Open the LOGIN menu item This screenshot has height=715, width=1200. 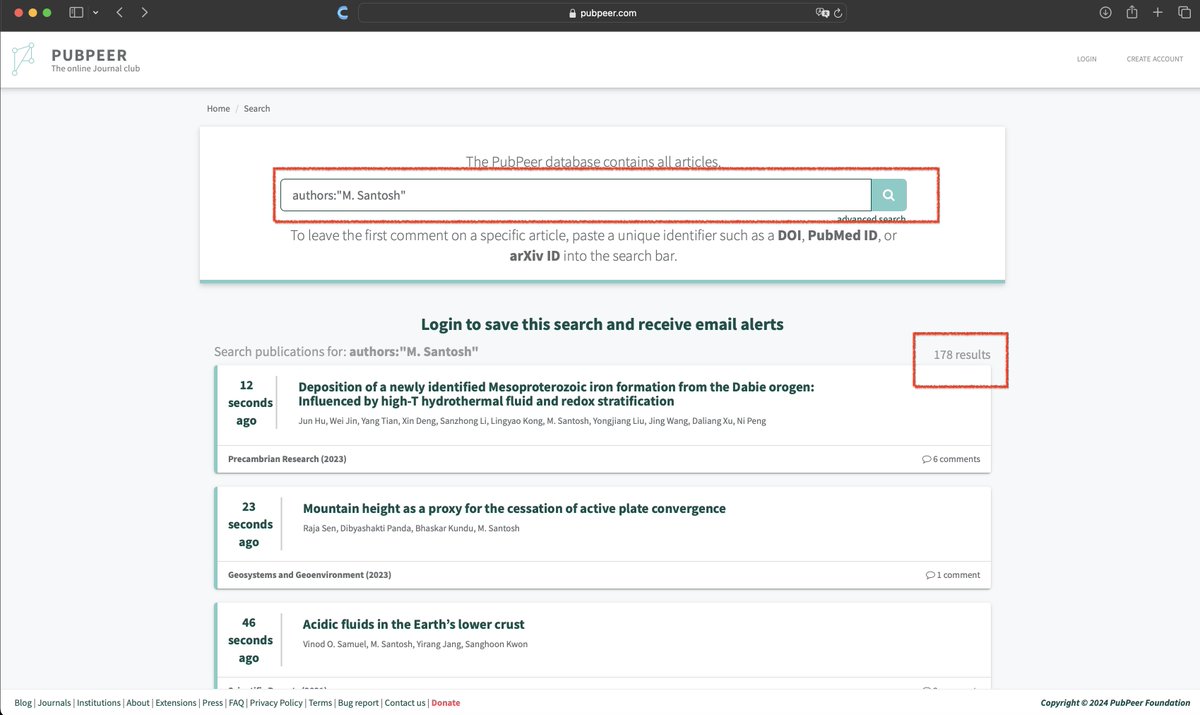tap(1086, 59)
